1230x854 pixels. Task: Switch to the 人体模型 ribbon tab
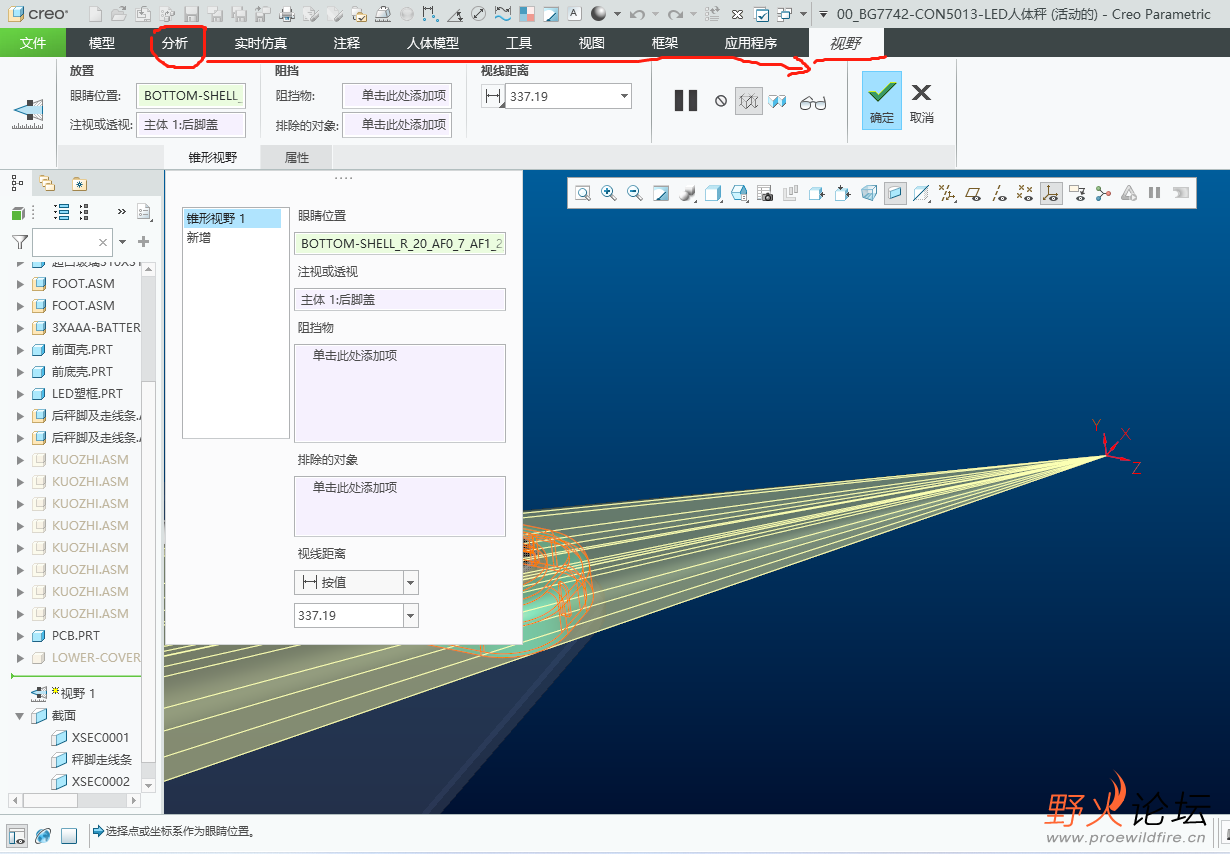pos(433,43)
